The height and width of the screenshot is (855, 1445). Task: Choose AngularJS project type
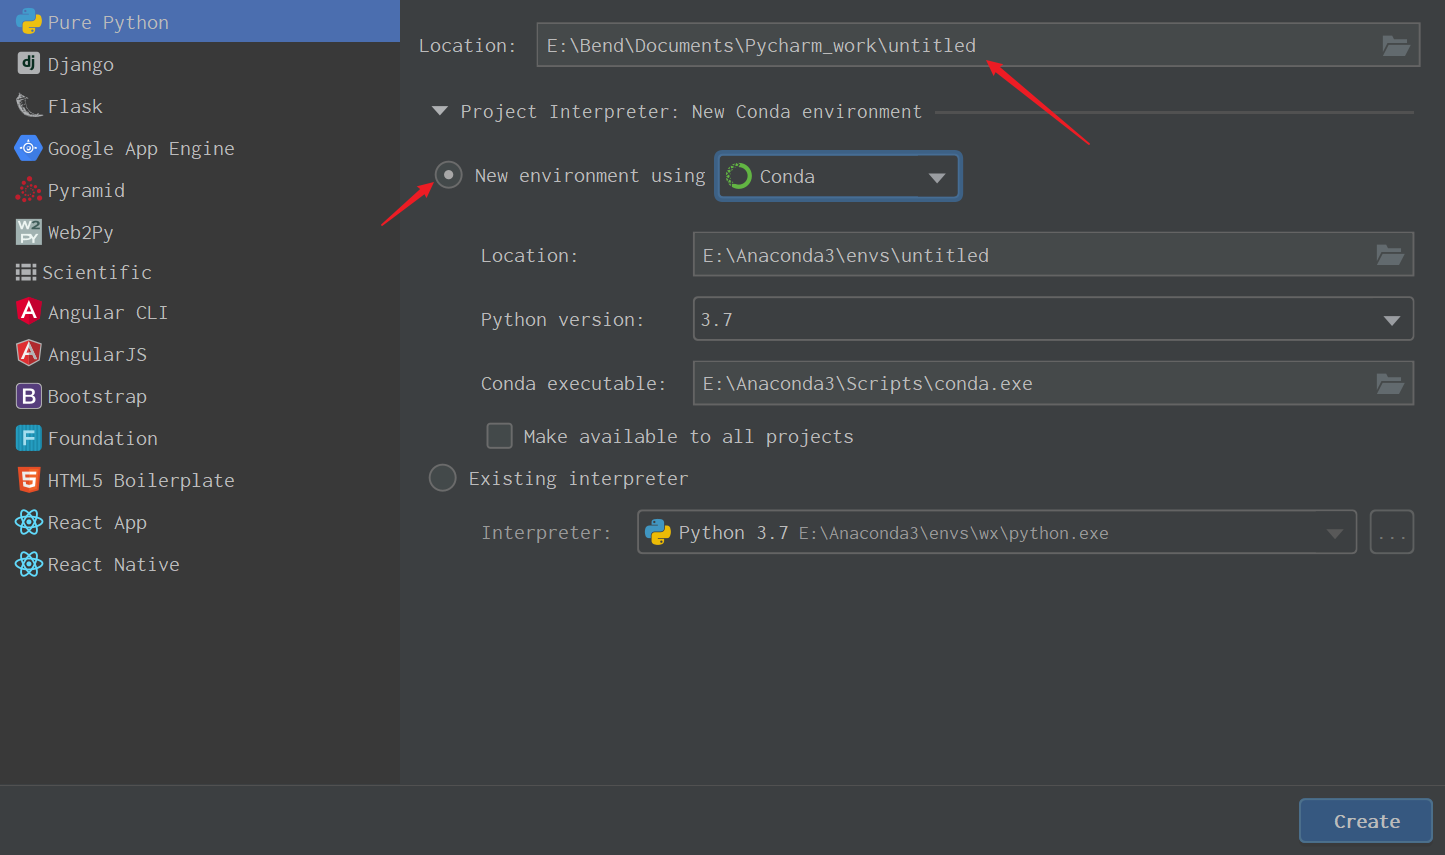[200, 353]
